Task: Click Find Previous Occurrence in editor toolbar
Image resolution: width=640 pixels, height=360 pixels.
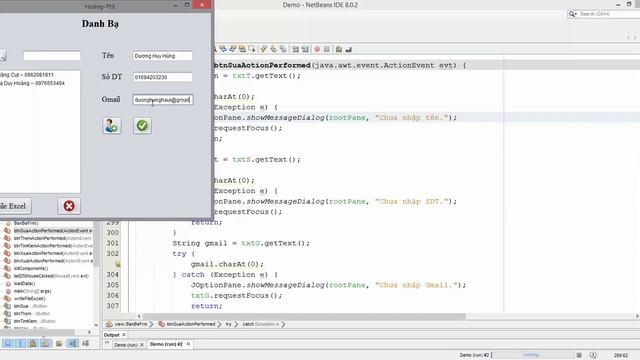Action: 223,49
